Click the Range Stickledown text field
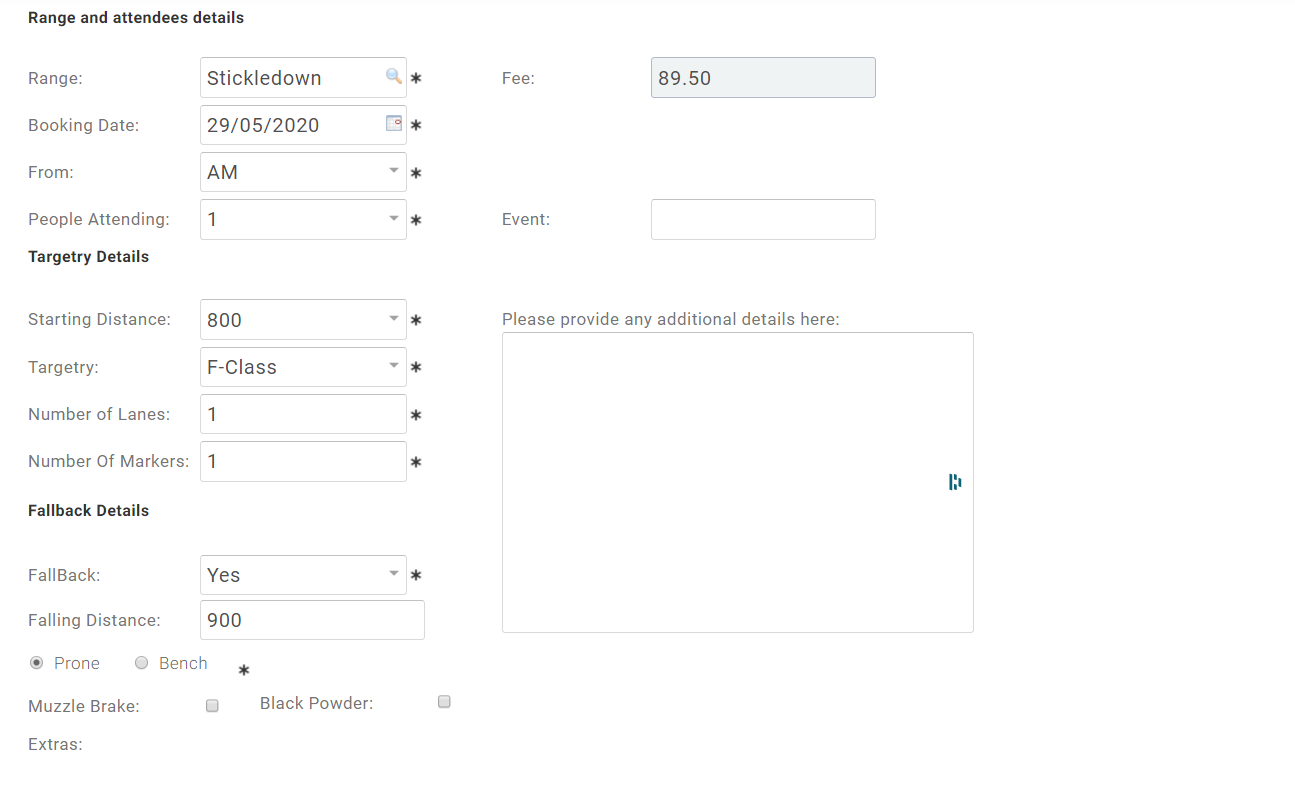The width and height of the screenshot is (1295, 793). pos(290,78)
